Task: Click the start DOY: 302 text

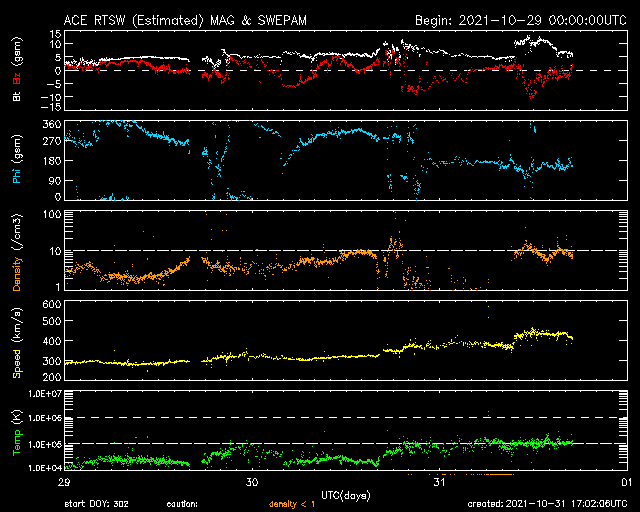Action: point(96,504)
